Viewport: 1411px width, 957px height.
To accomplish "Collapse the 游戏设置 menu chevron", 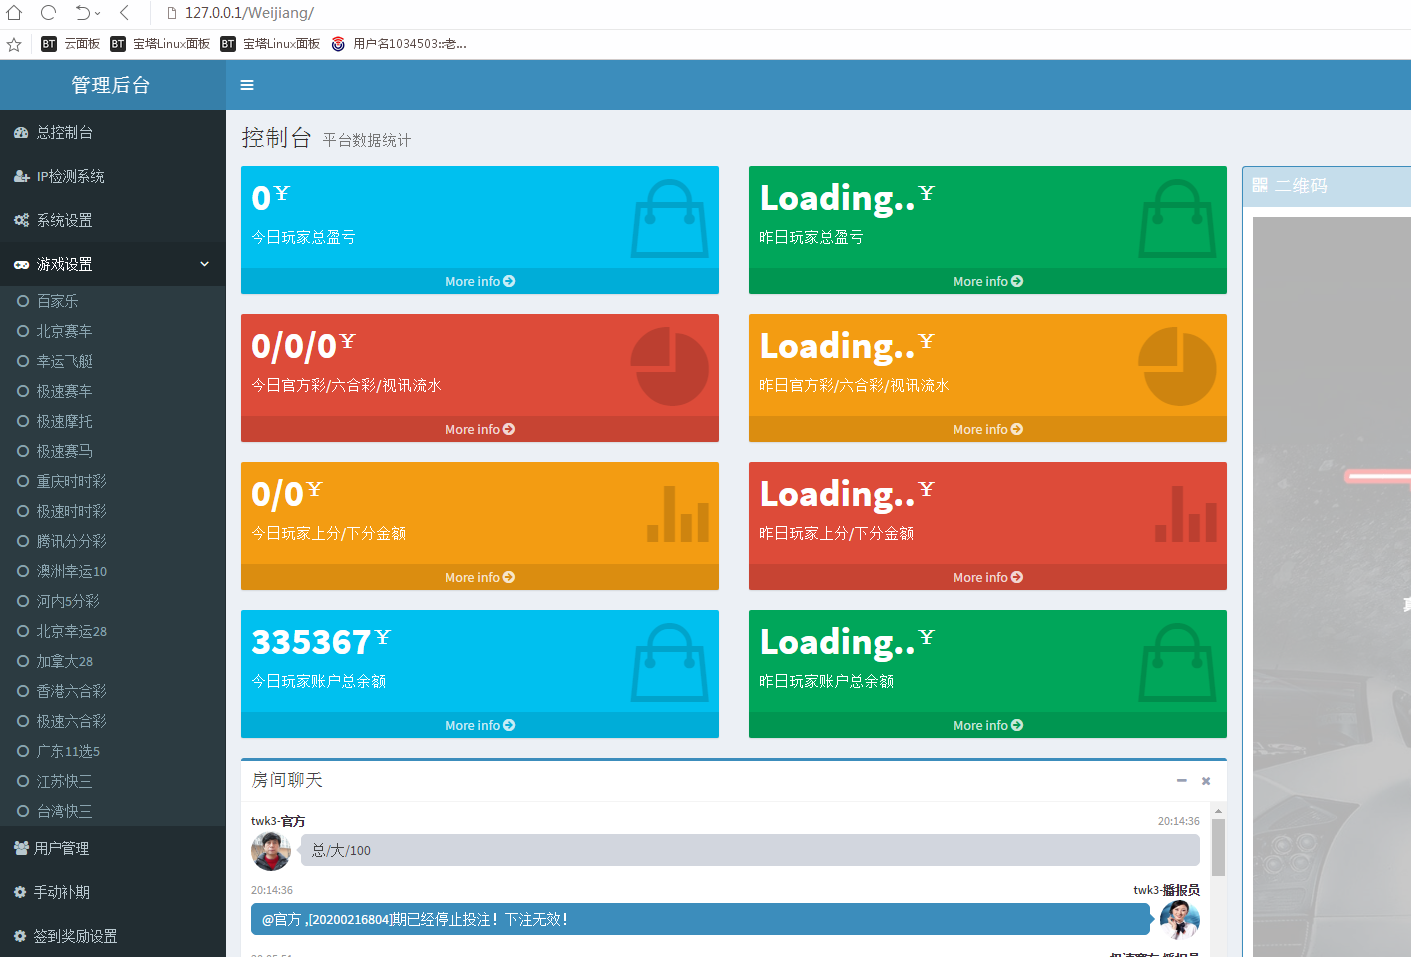I will pos(204,264).
